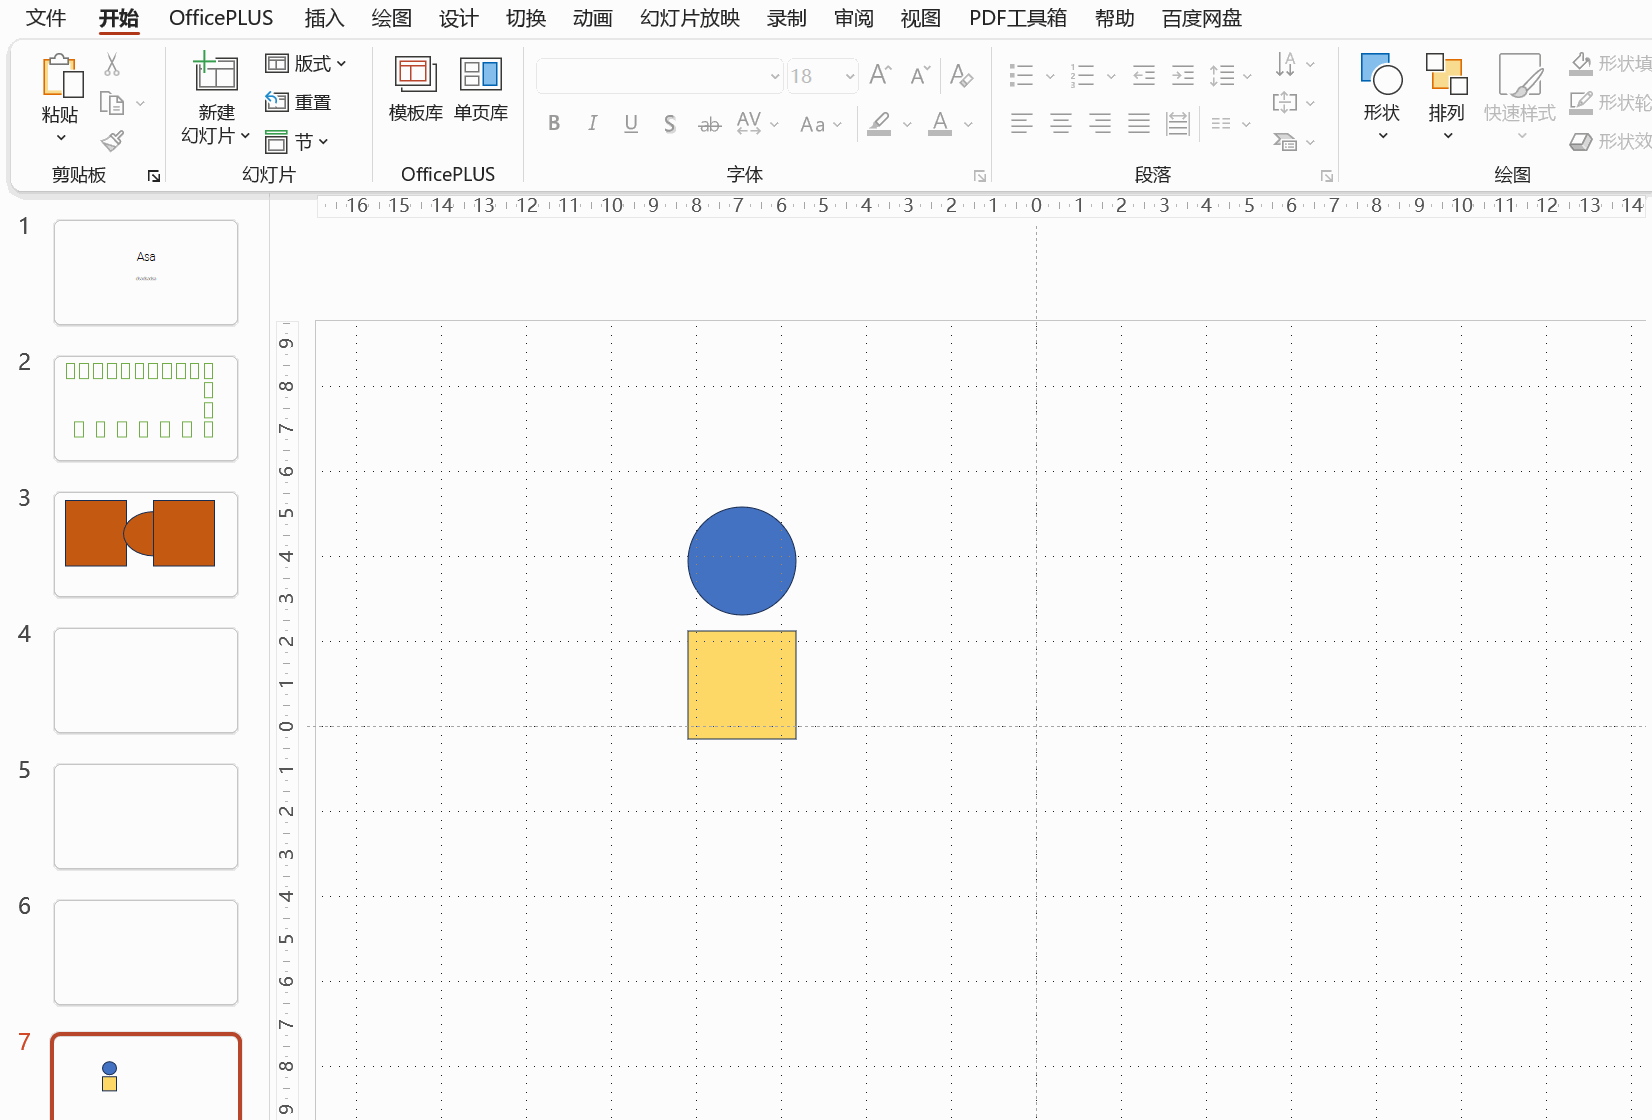1652x1120 pixels.
Task: Click the Center align paragraph icon
Action: coord(1061,124)
